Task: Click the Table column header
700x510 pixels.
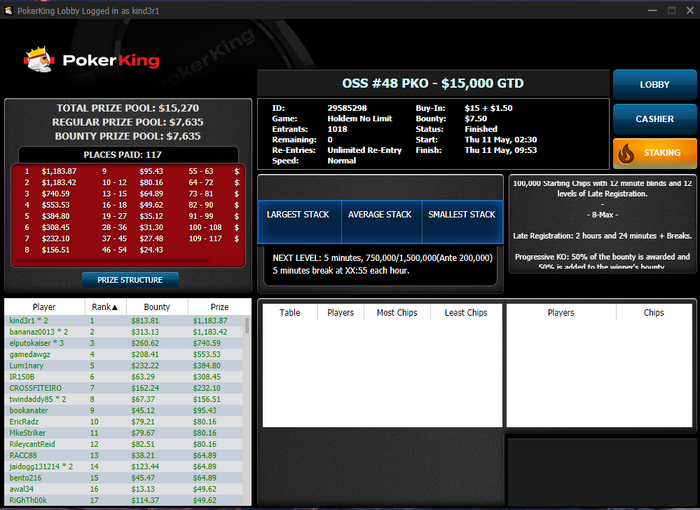Action: pos(290,313)
